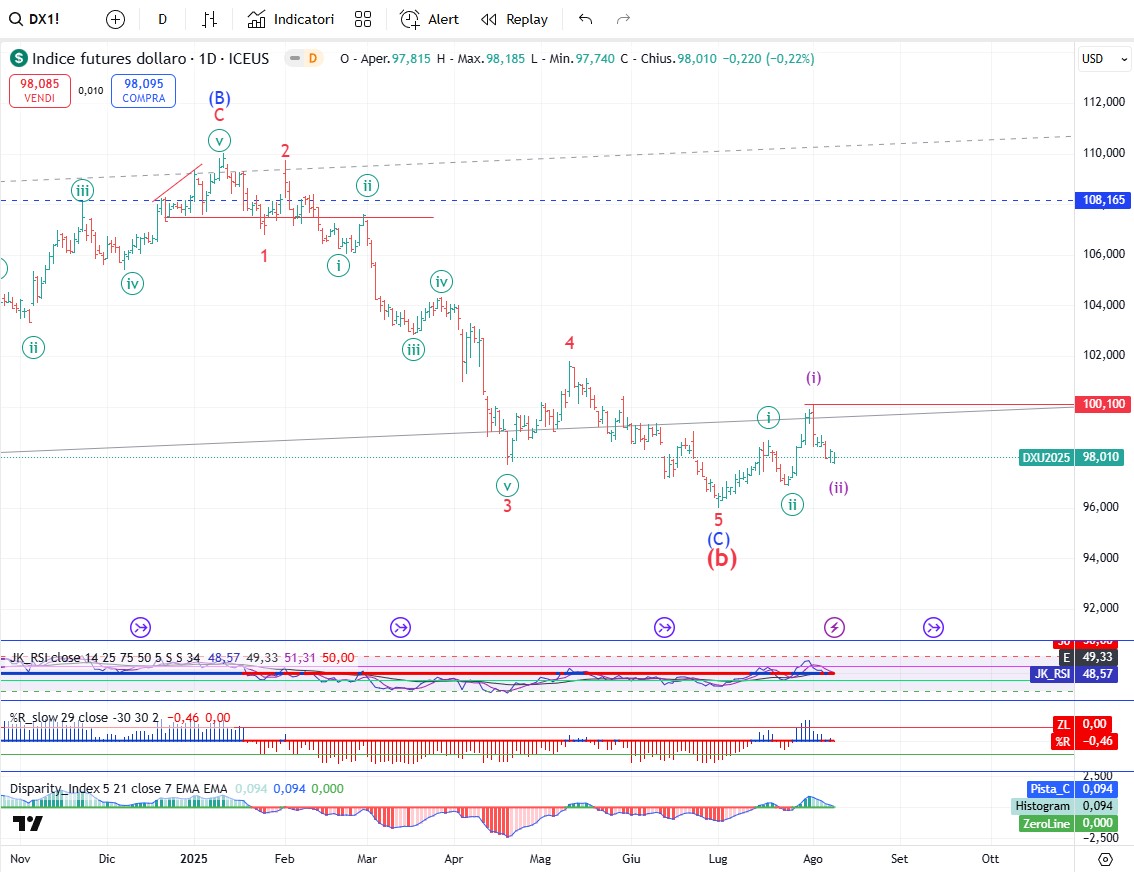This screenshot has height=872, width=1134.
Task: Select the 100,100 red price label
Action: [1104, 404]
